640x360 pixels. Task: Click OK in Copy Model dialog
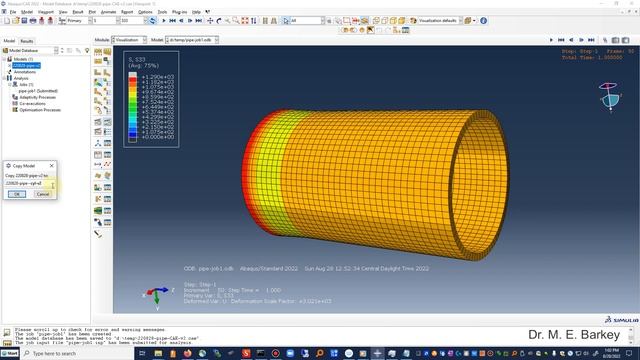[17, 194]
